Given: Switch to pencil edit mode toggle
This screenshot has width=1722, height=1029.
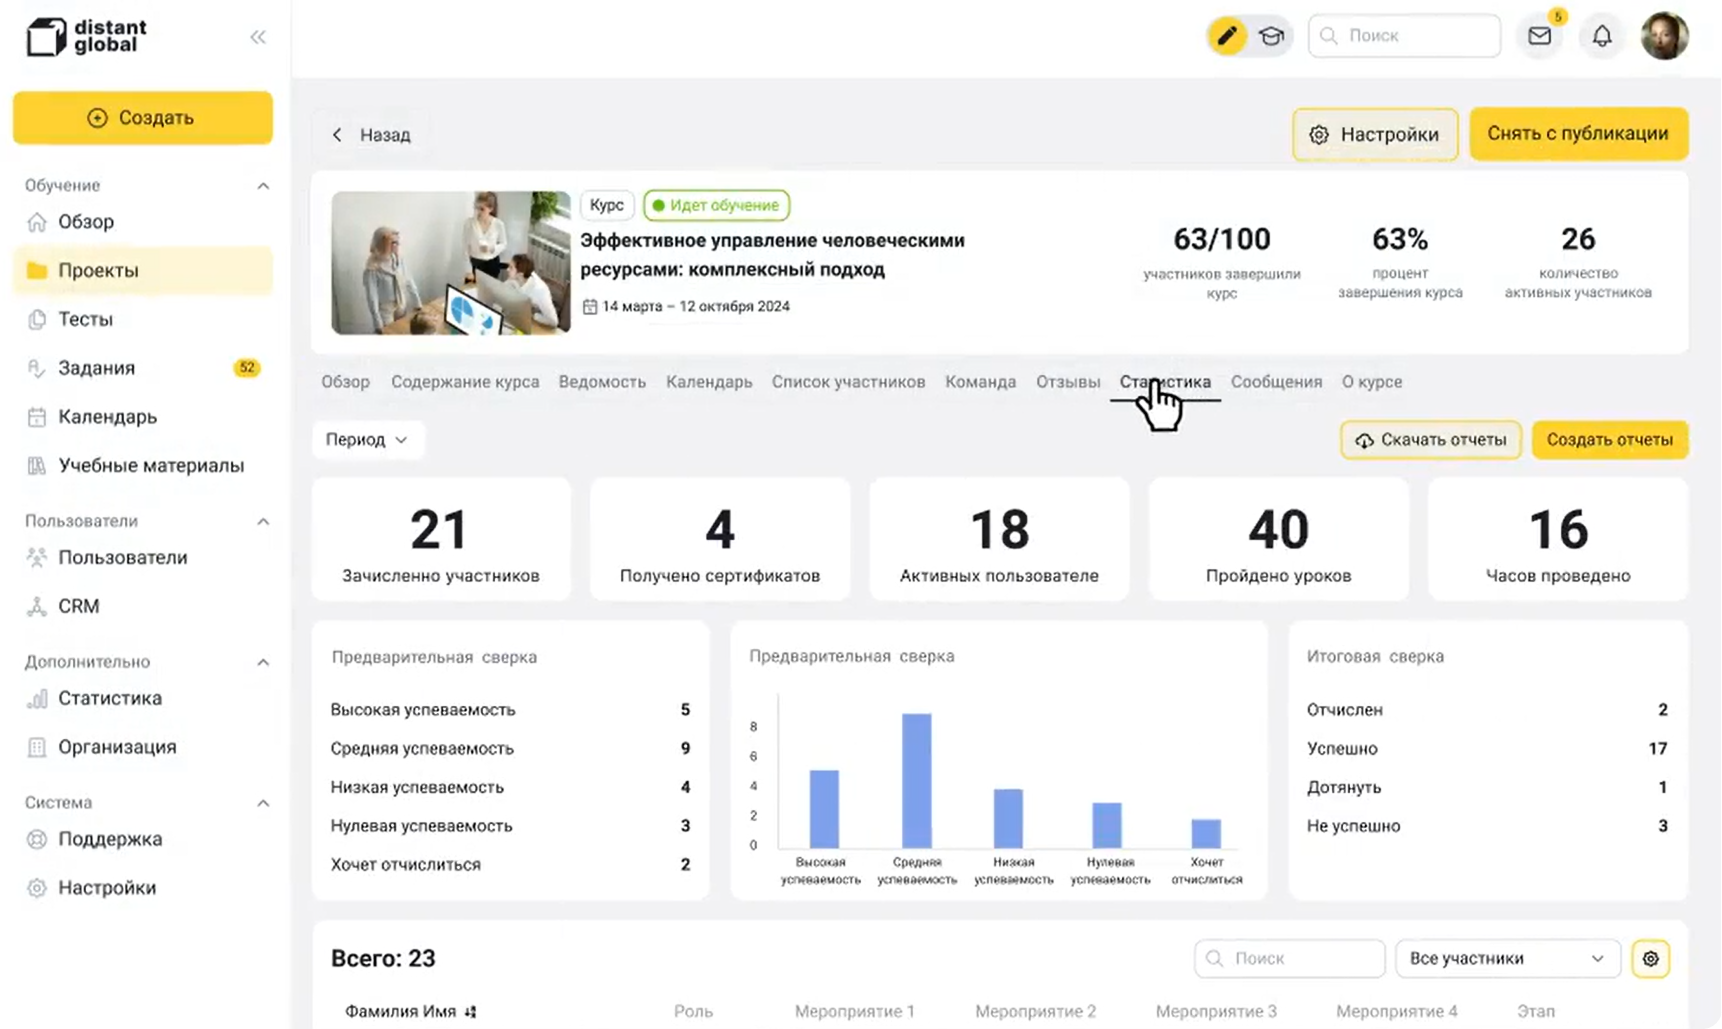Looking at the screenshot, I should (1227, 36).
